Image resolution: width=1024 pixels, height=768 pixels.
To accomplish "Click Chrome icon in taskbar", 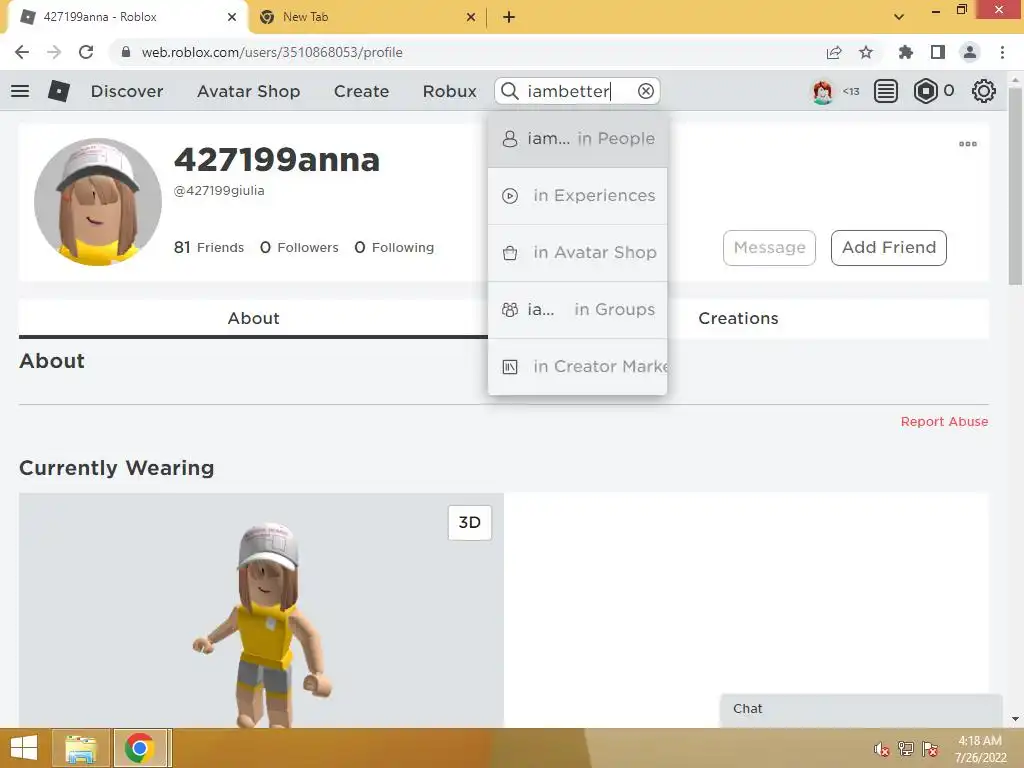I will [140, 748].
